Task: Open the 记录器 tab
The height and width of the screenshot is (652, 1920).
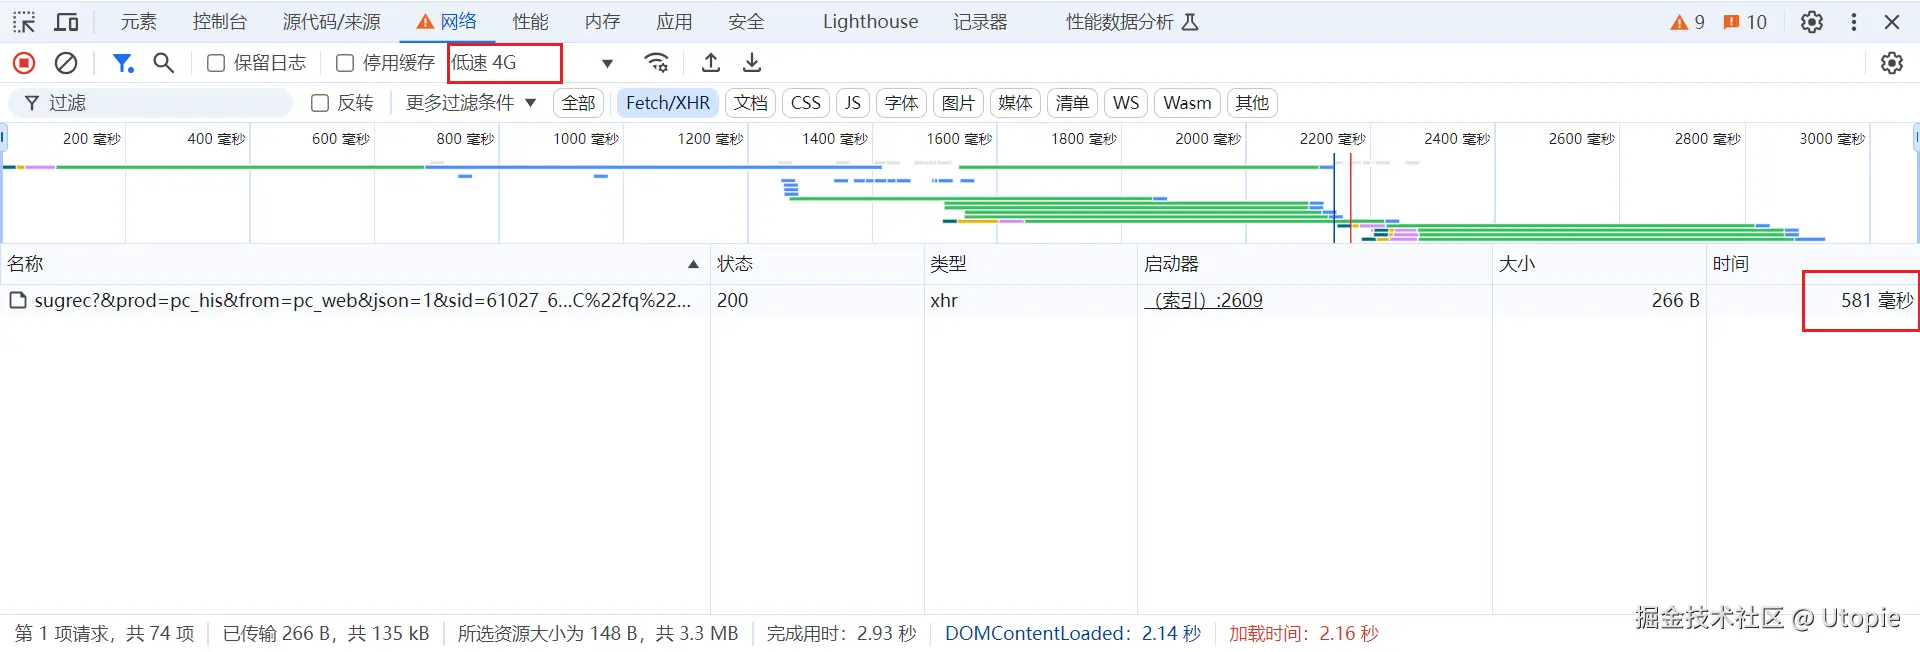Action: click(980, 22)
